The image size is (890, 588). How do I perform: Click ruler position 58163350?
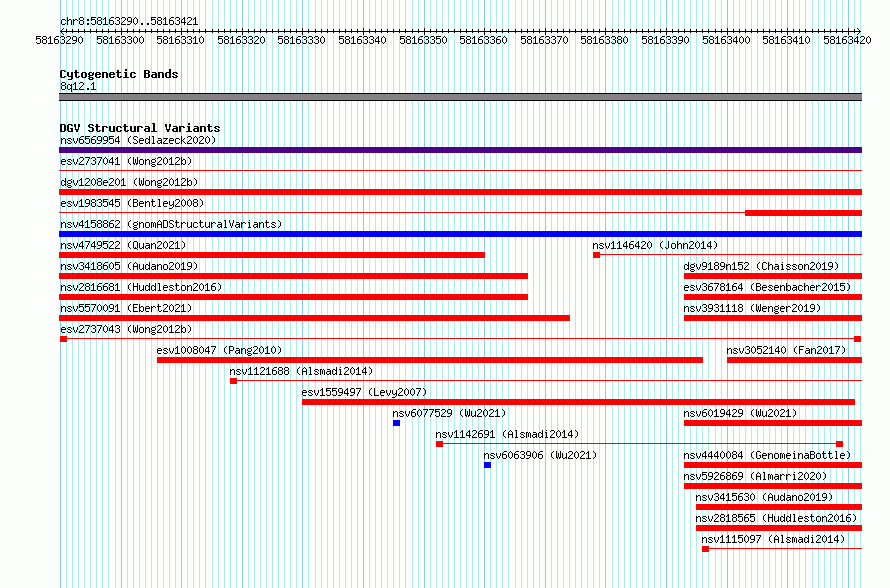coord(423,40)
